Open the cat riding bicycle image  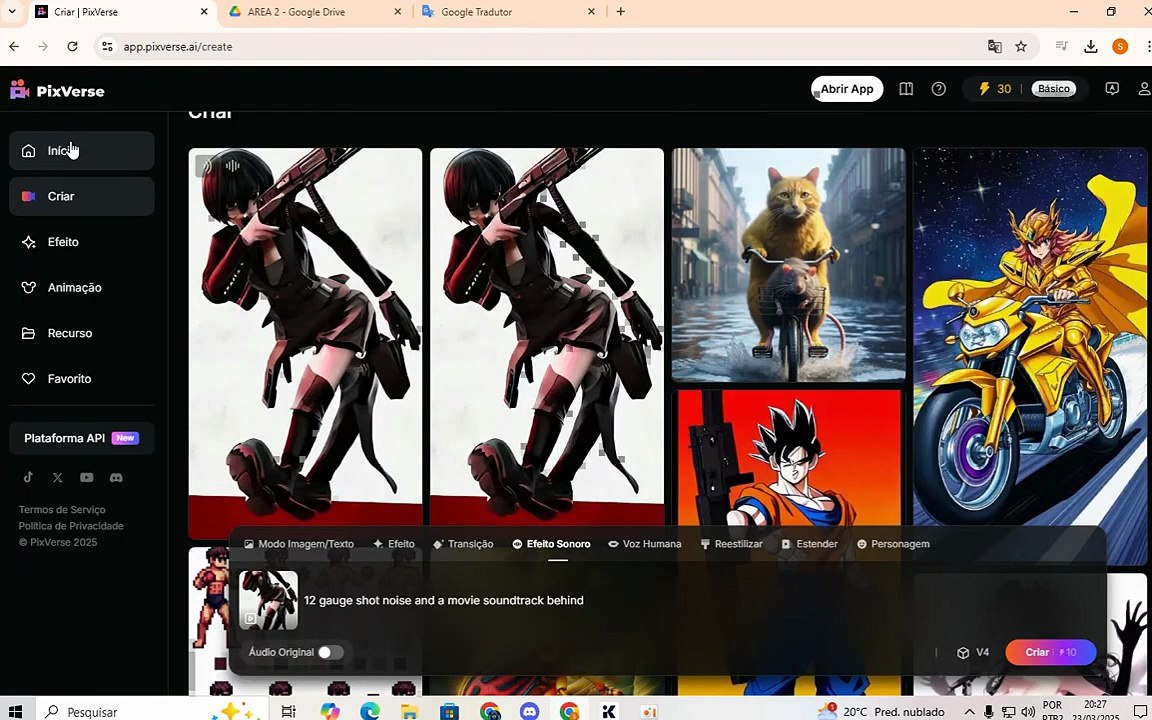pos(788,264)
